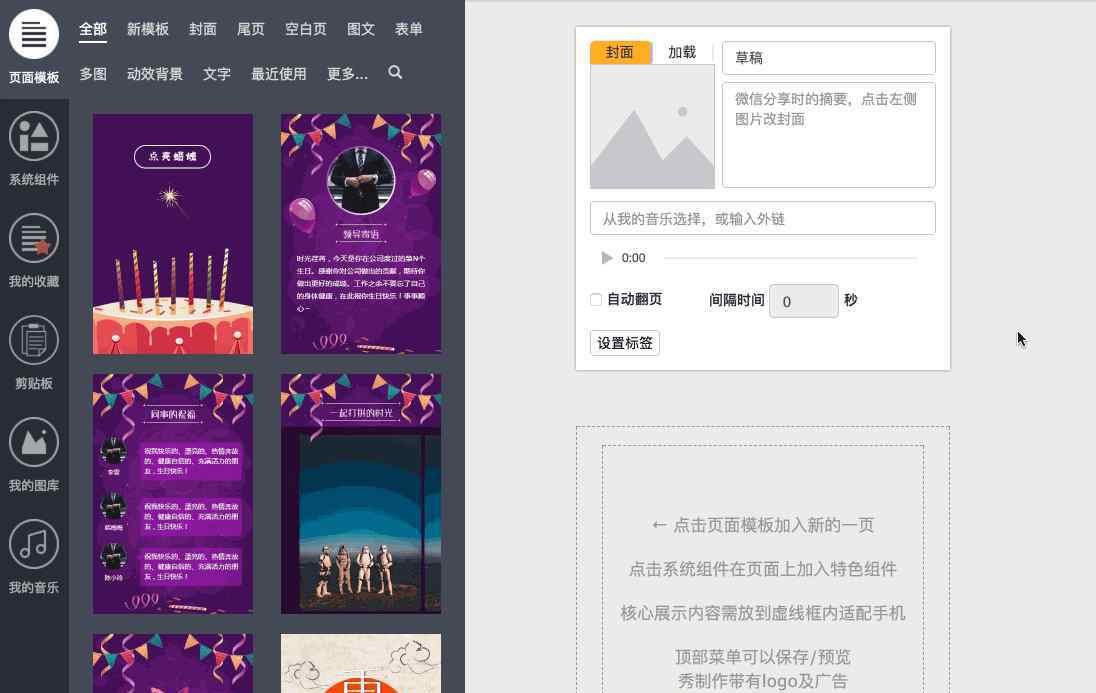Click the cover image placeholder
The image size is (1096, 693).
coord(652,127)
